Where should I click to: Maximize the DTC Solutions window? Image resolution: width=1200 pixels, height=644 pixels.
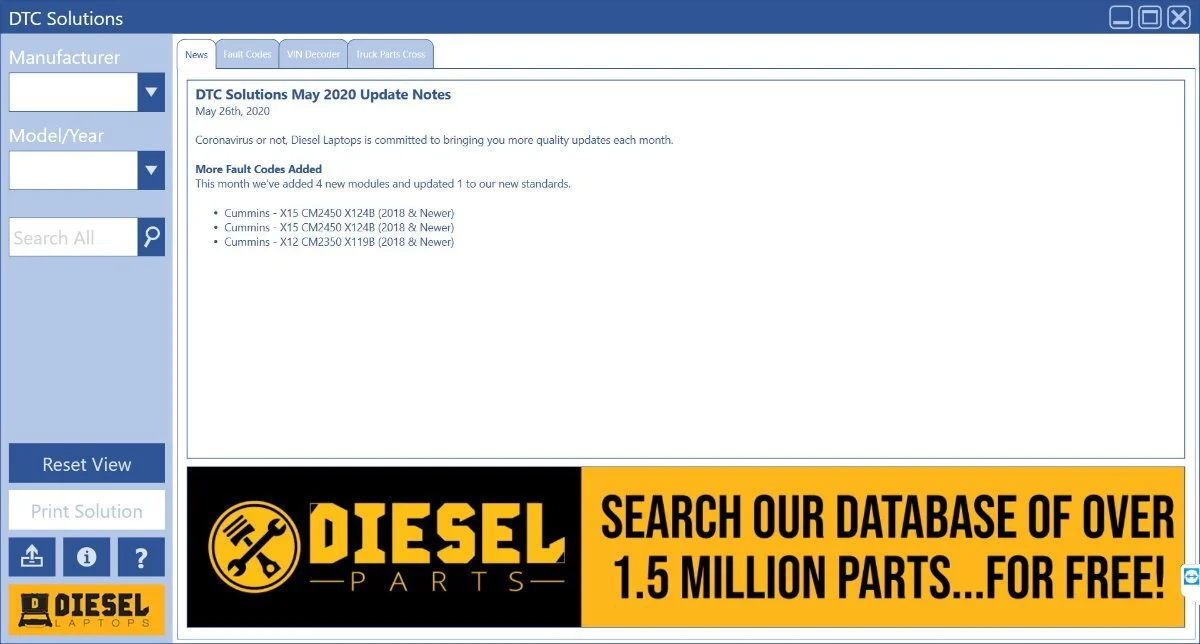coord(1150,17)
